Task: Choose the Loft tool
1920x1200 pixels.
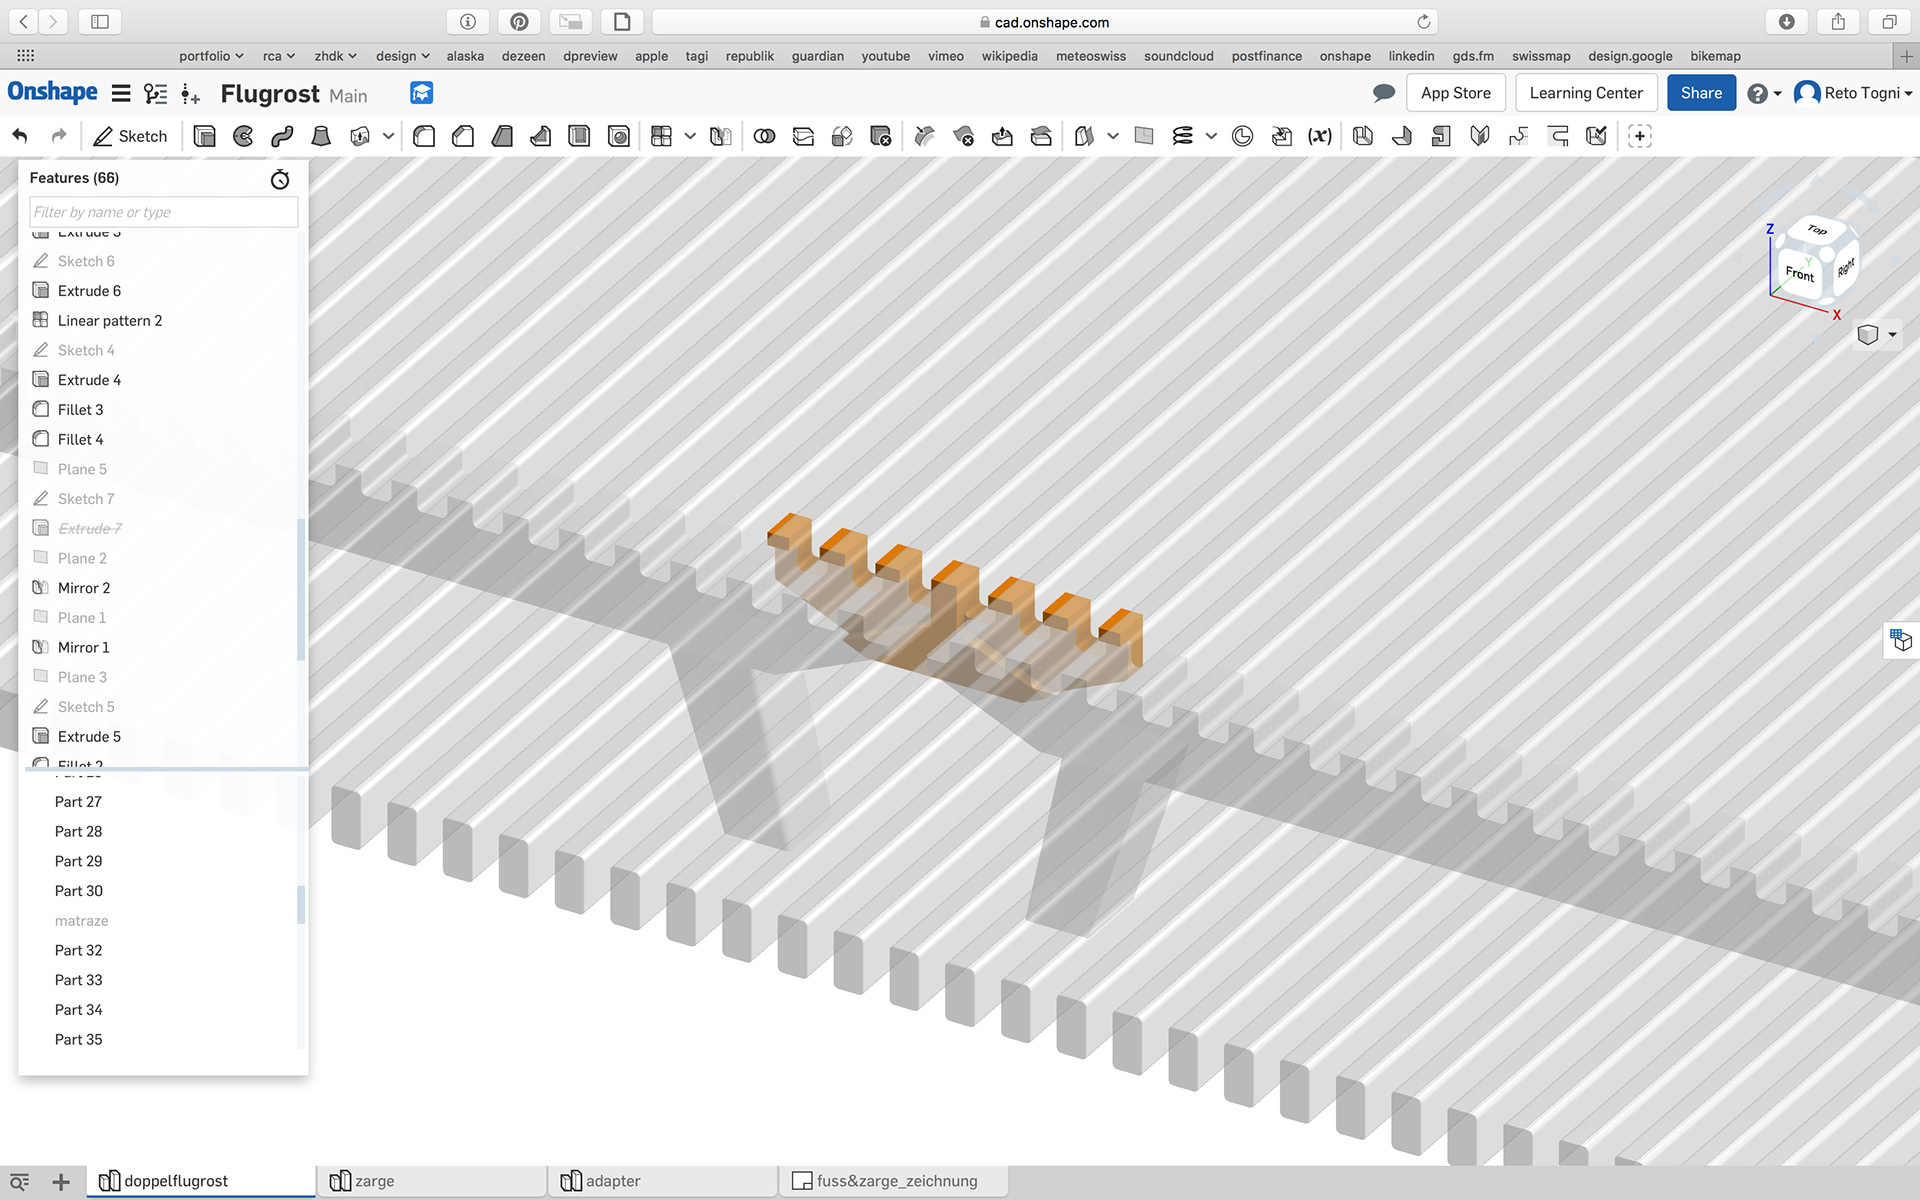Action: coord(321,136)
